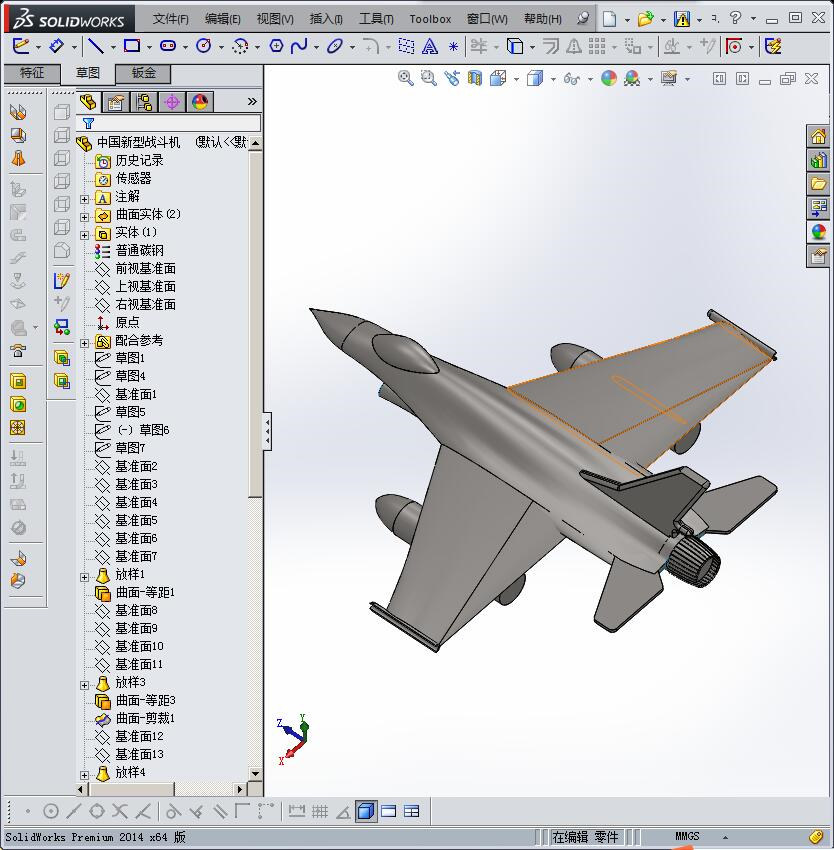Open the view orientation dropdown arrow
This screenshot has width=834, height=850.
[x=516, y=80]
